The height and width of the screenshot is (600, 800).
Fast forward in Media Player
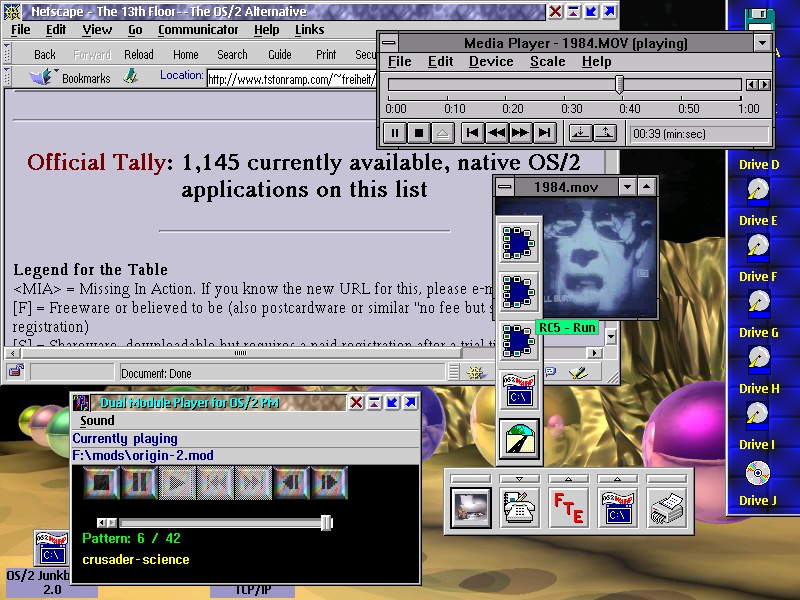click(x=520, y=133)
